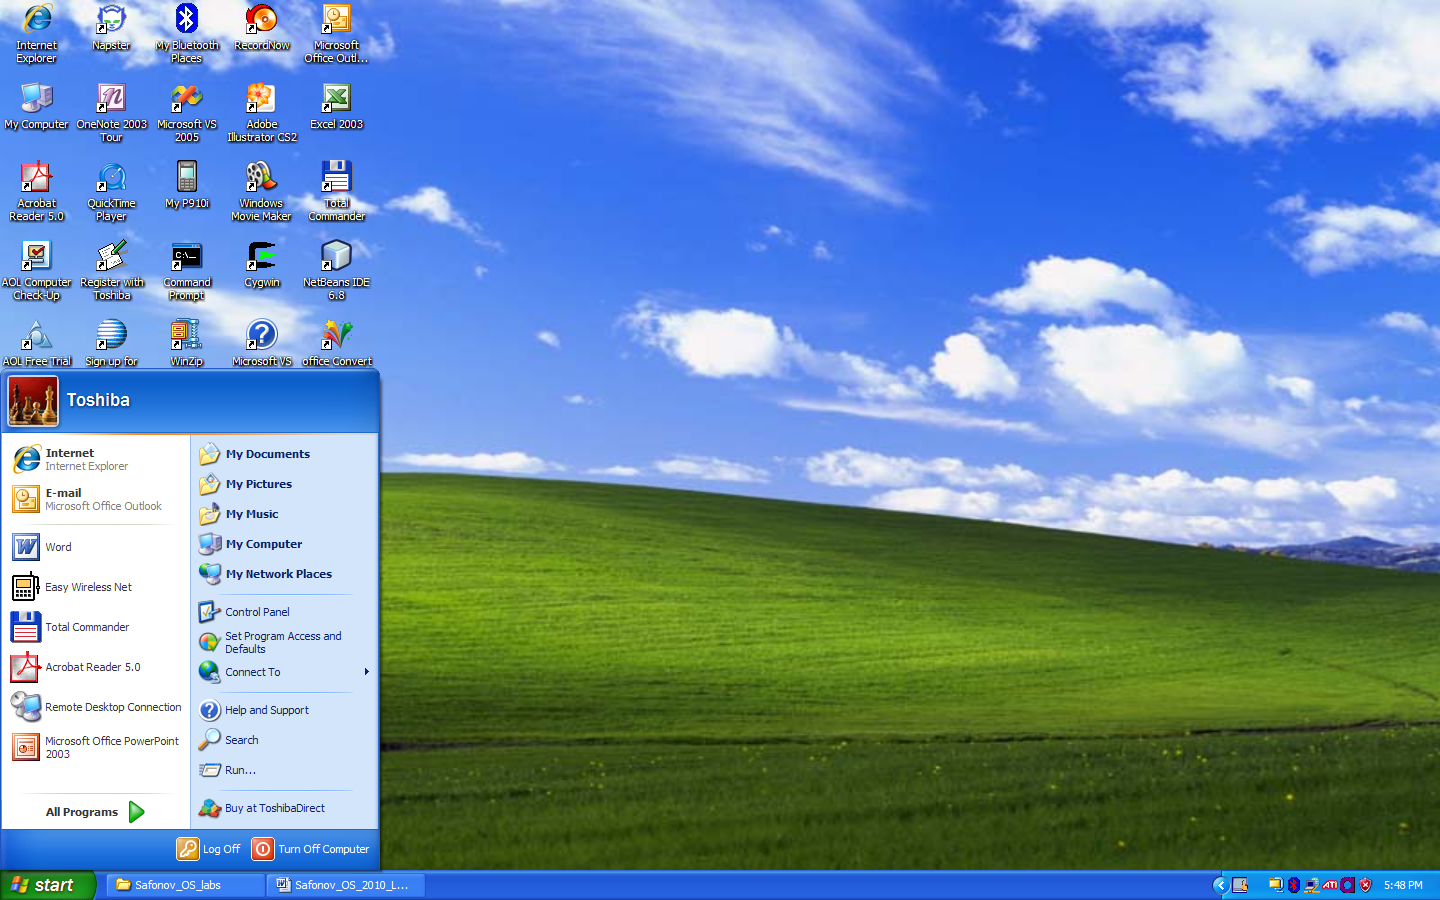This screenshot has height=900, width=1440.
Task: Open the red security shield tray icon
Action: 1366,885
